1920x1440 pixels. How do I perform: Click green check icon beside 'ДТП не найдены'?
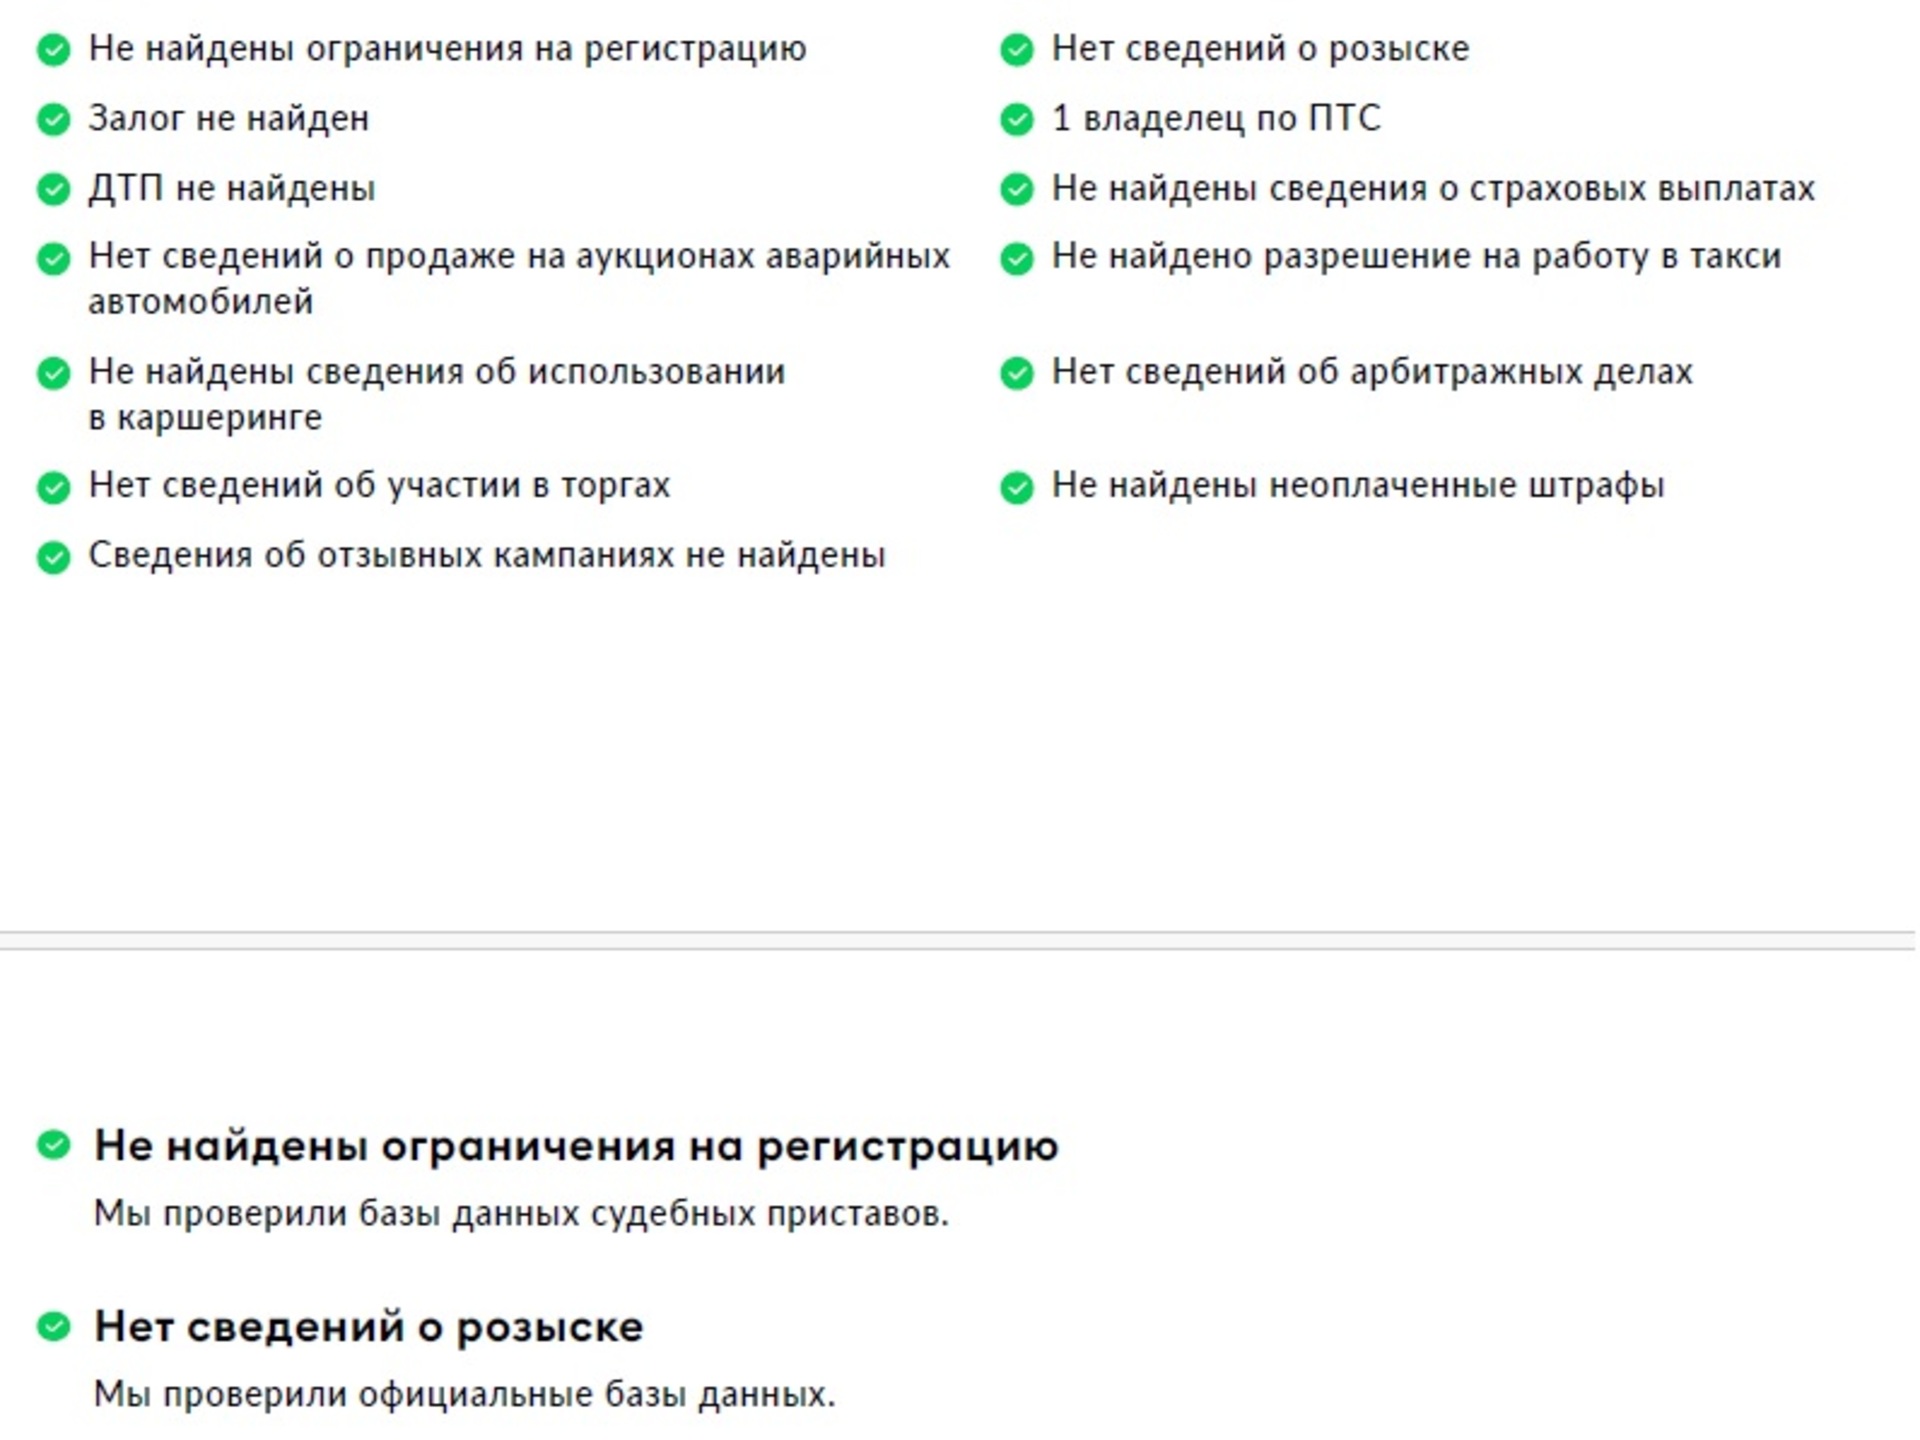tap(54, 190)
